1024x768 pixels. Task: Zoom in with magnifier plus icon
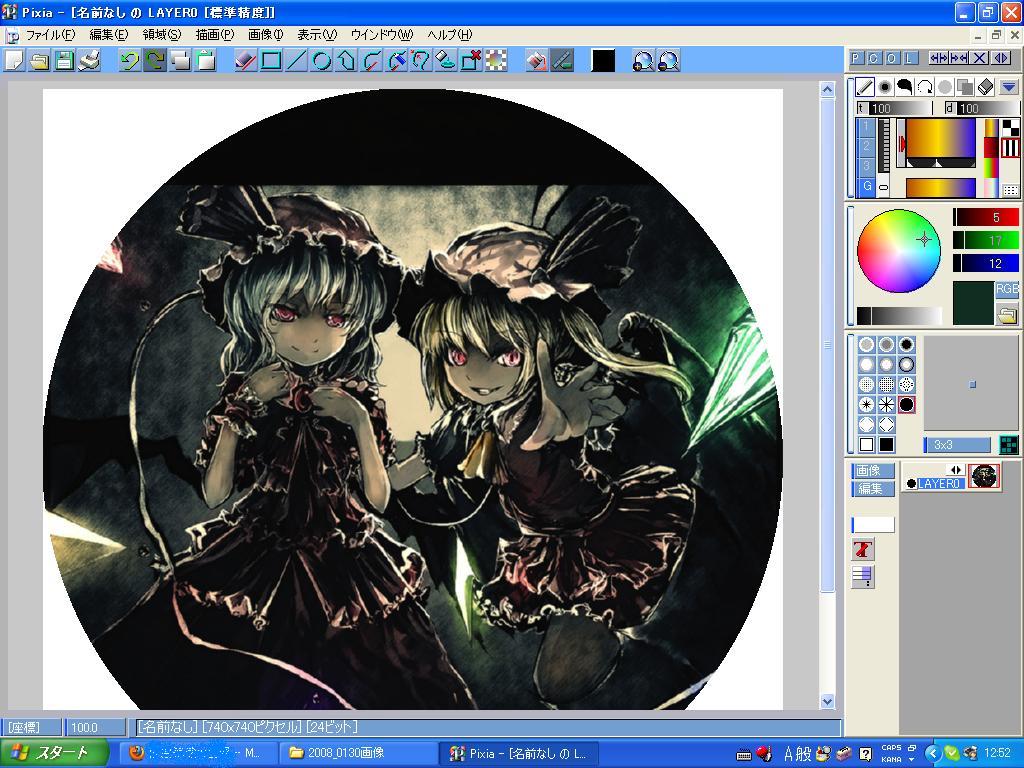643,61
